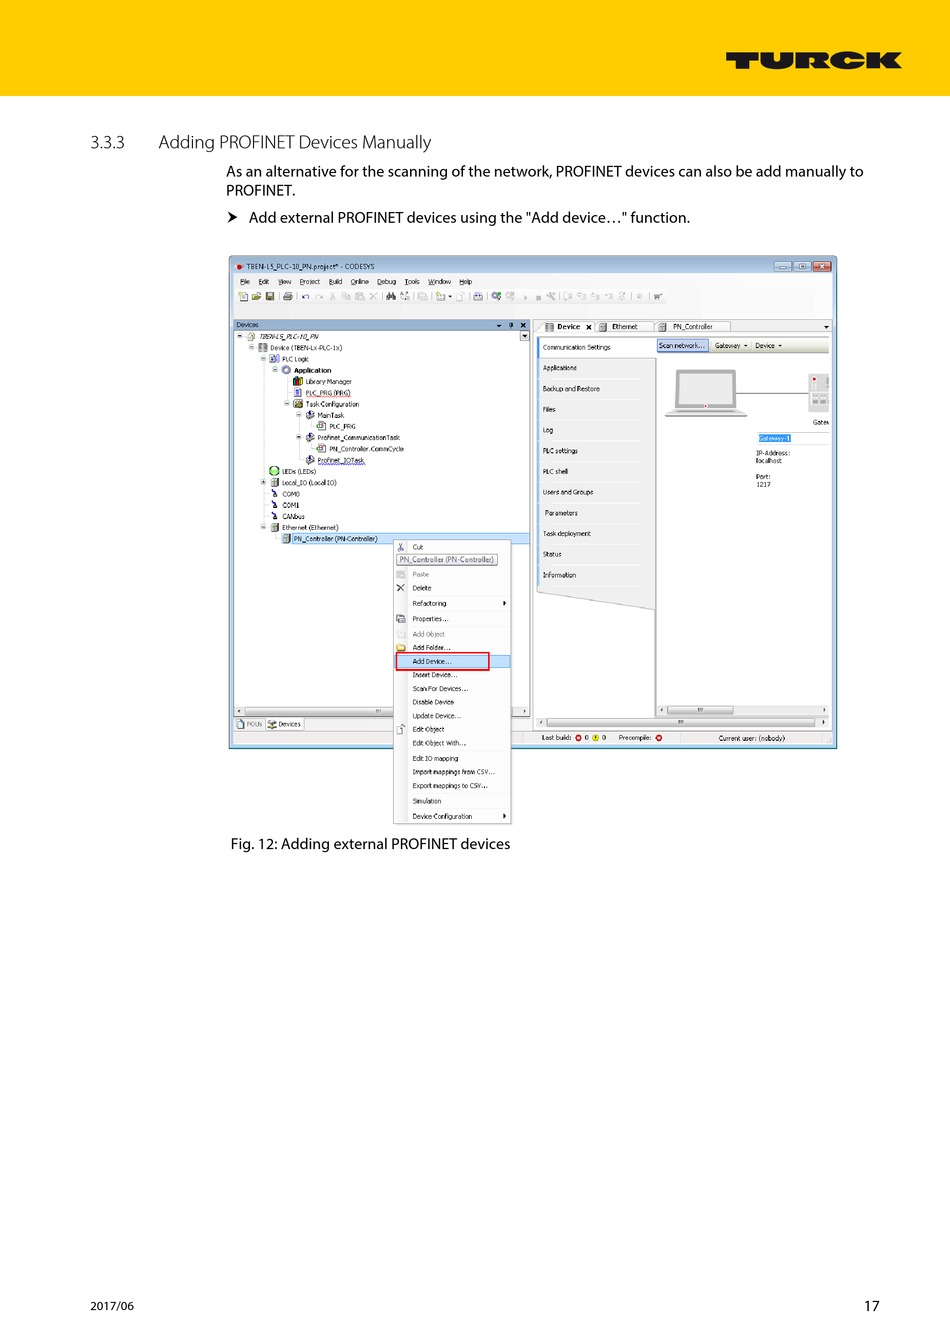The height and width of the screenshot is (1344, 950).
Task: Click the Print toolbar icon
Action: (x=288, y=297)
